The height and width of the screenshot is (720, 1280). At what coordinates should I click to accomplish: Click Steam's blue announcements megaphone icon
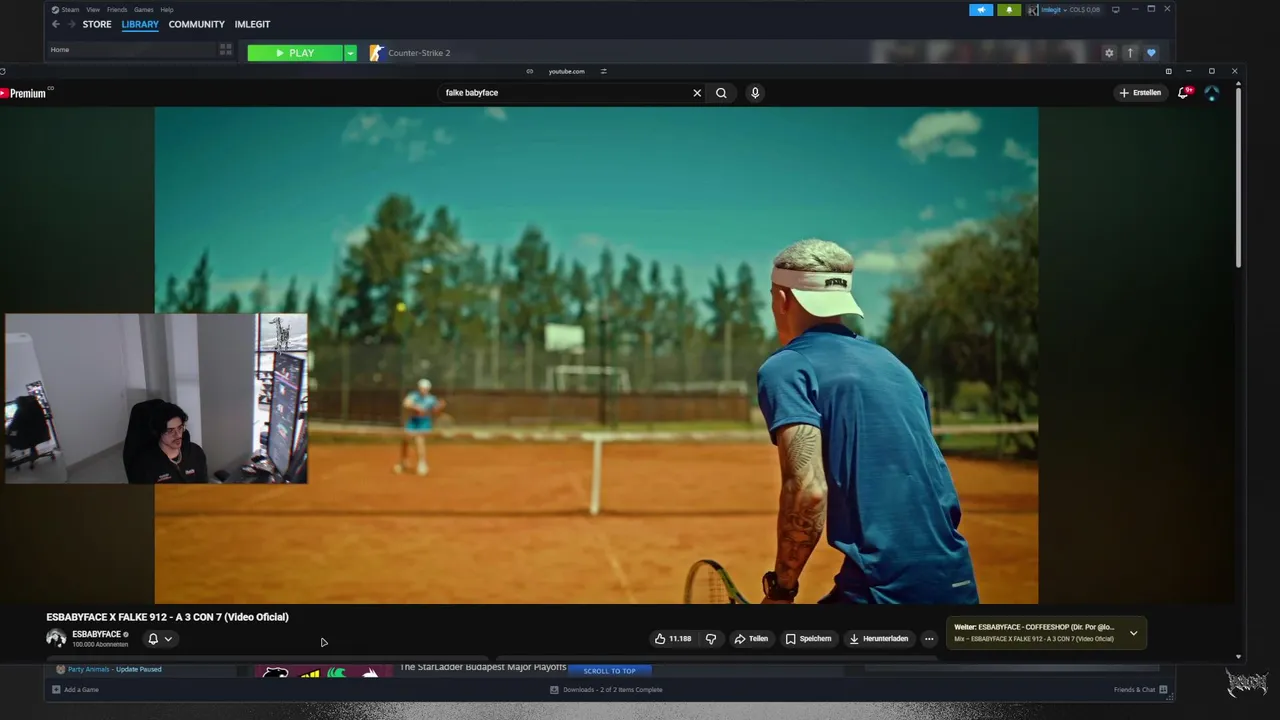tap(981, 10)
